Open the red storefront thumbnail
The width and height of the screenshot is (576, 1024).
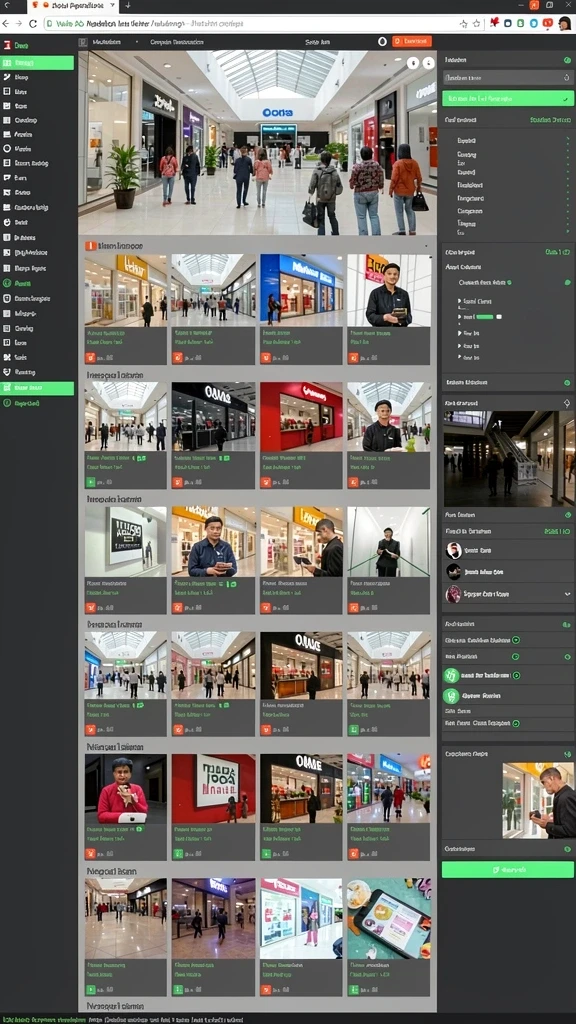(x=301, y=417)
